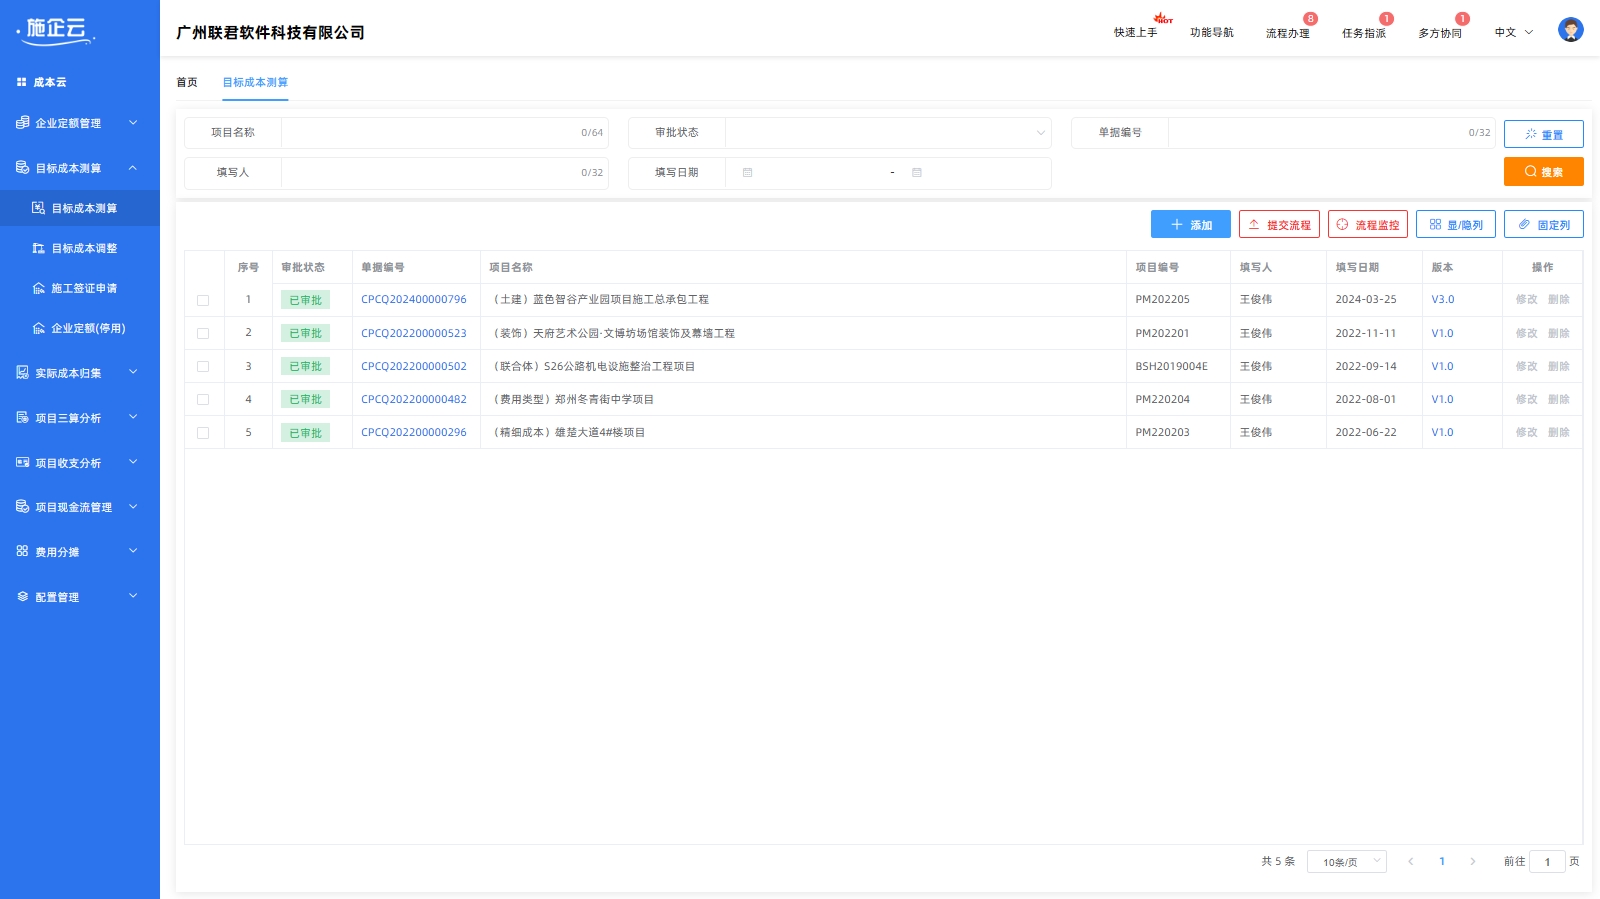Open the user avatar menu

[x=1570, y=30]
